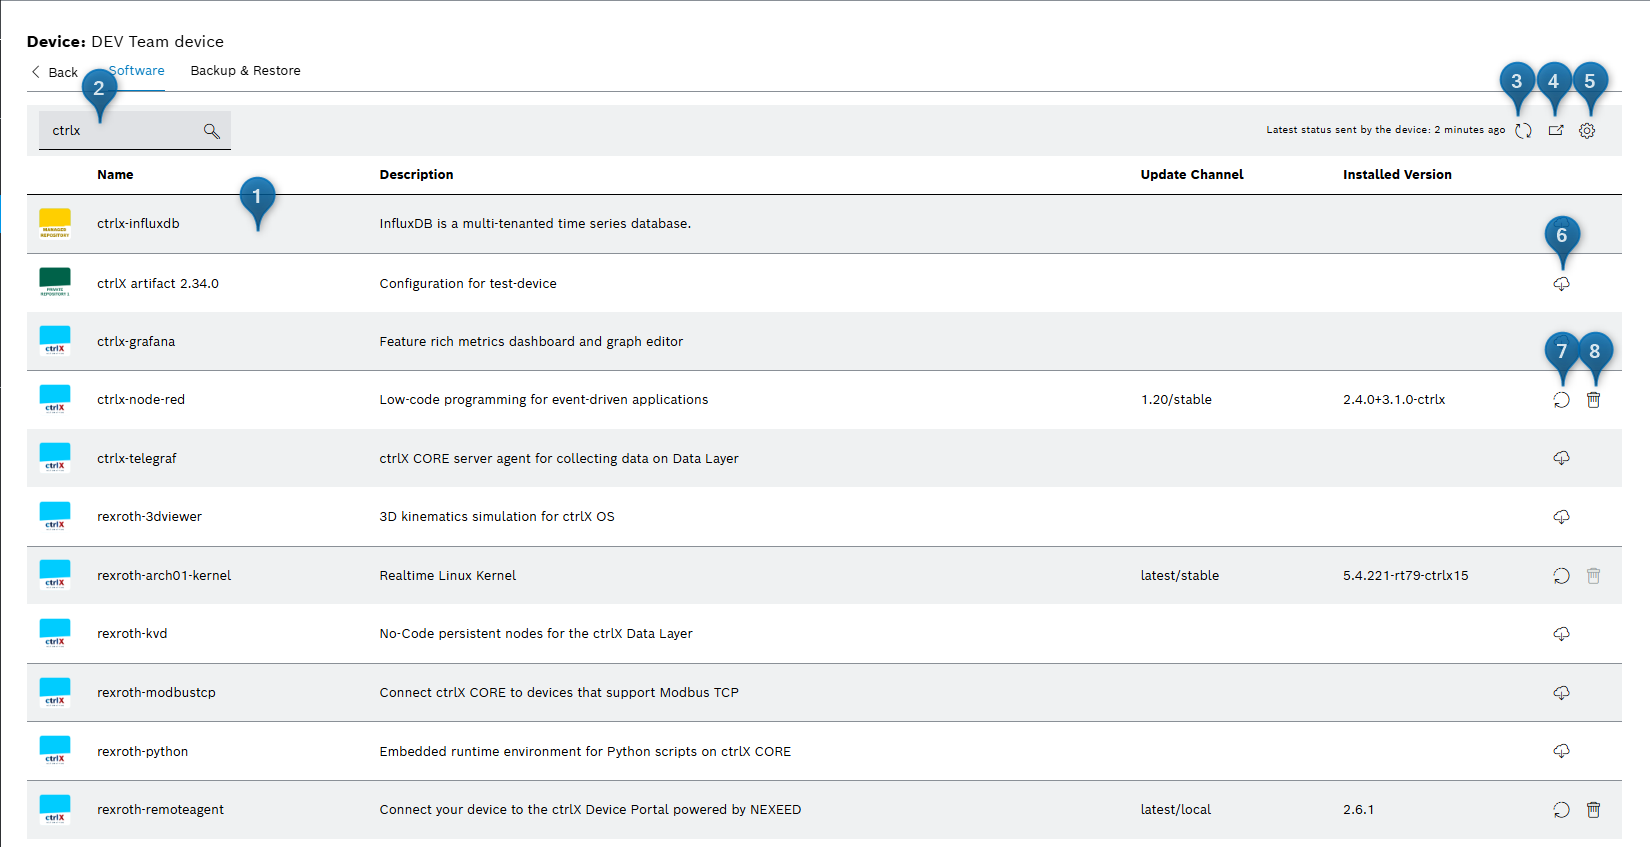The height and width of the screenshot is (847, 1650).
Task: Click the 1.20/stable update channel value
Action: pos(1176,400)
